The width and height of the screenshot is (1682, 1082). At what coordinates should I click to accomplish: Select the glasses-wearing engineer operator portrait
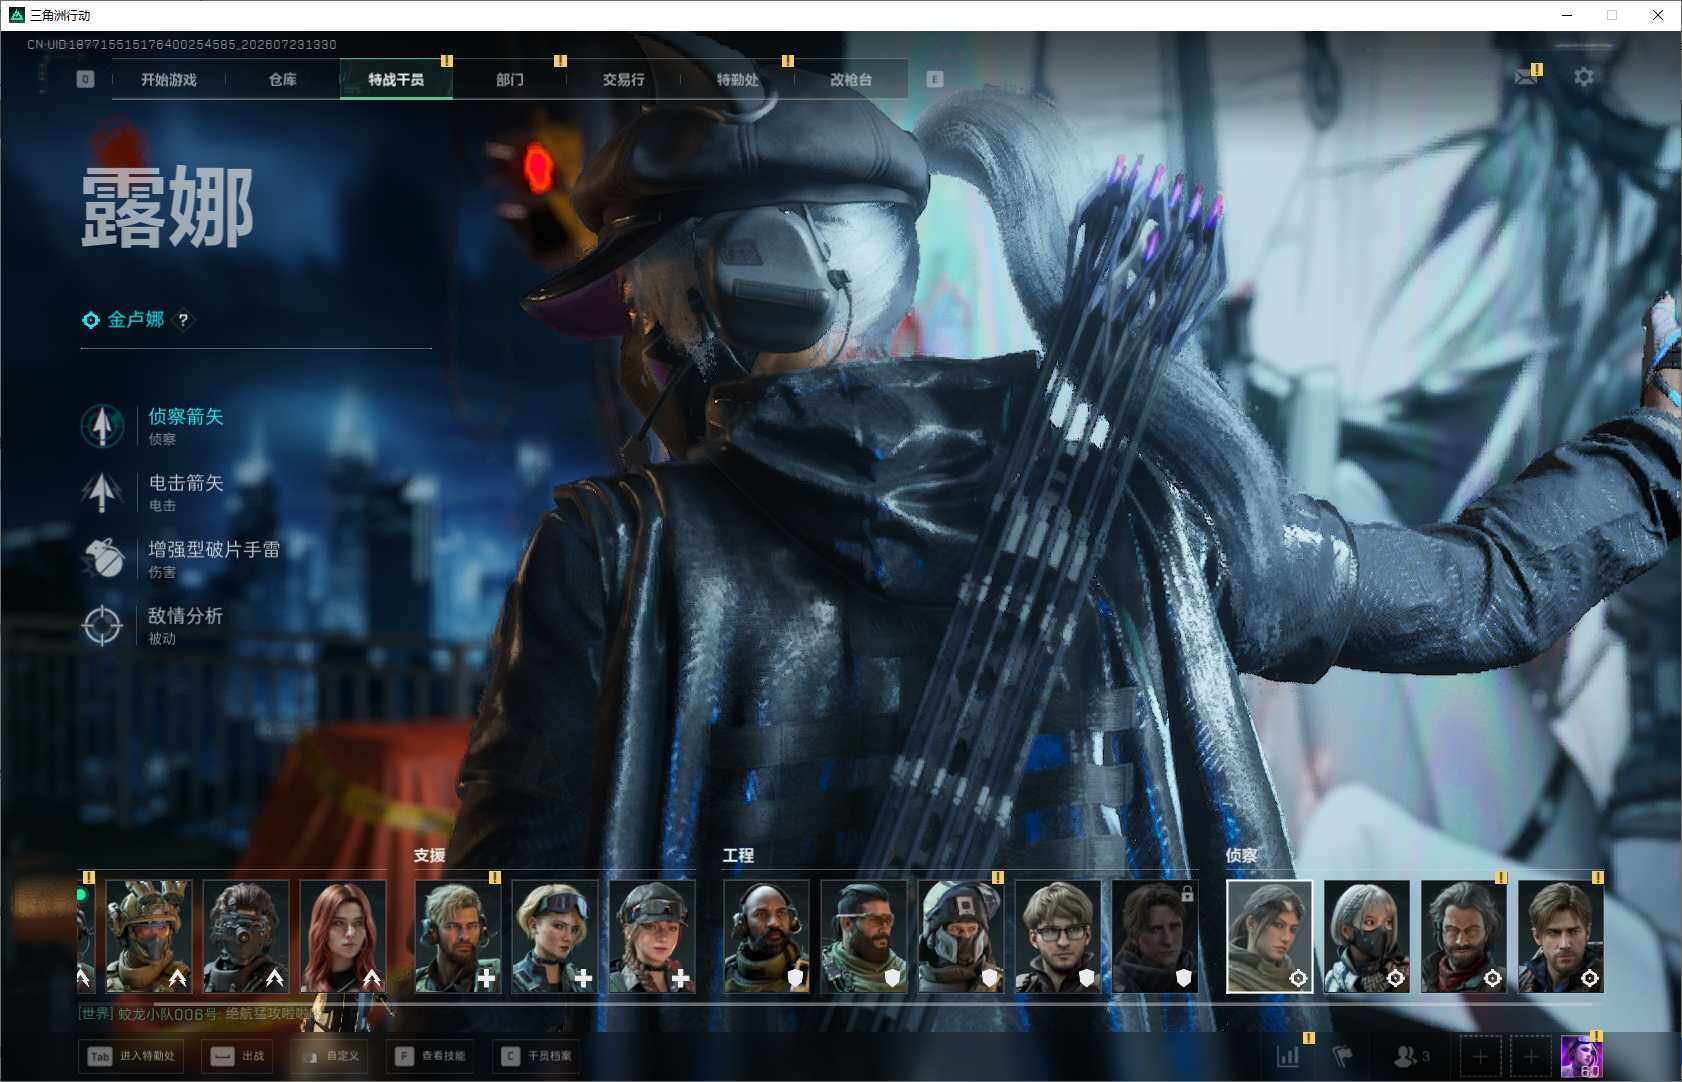click(x=1058, y=936)
